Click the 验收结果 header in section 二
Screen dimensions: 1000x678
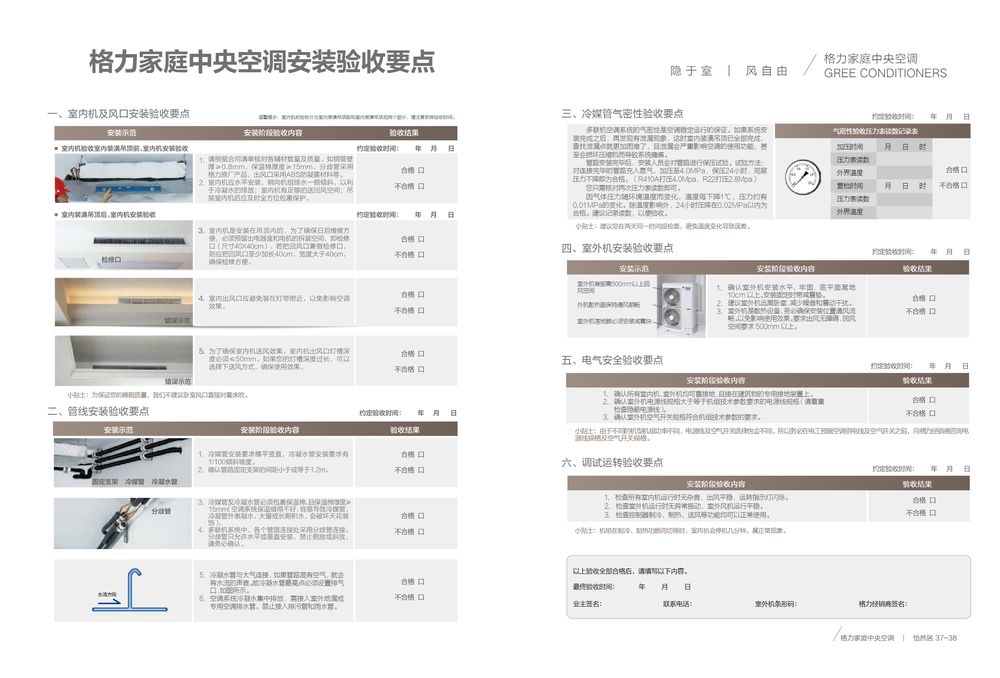(x=405, y=430)
